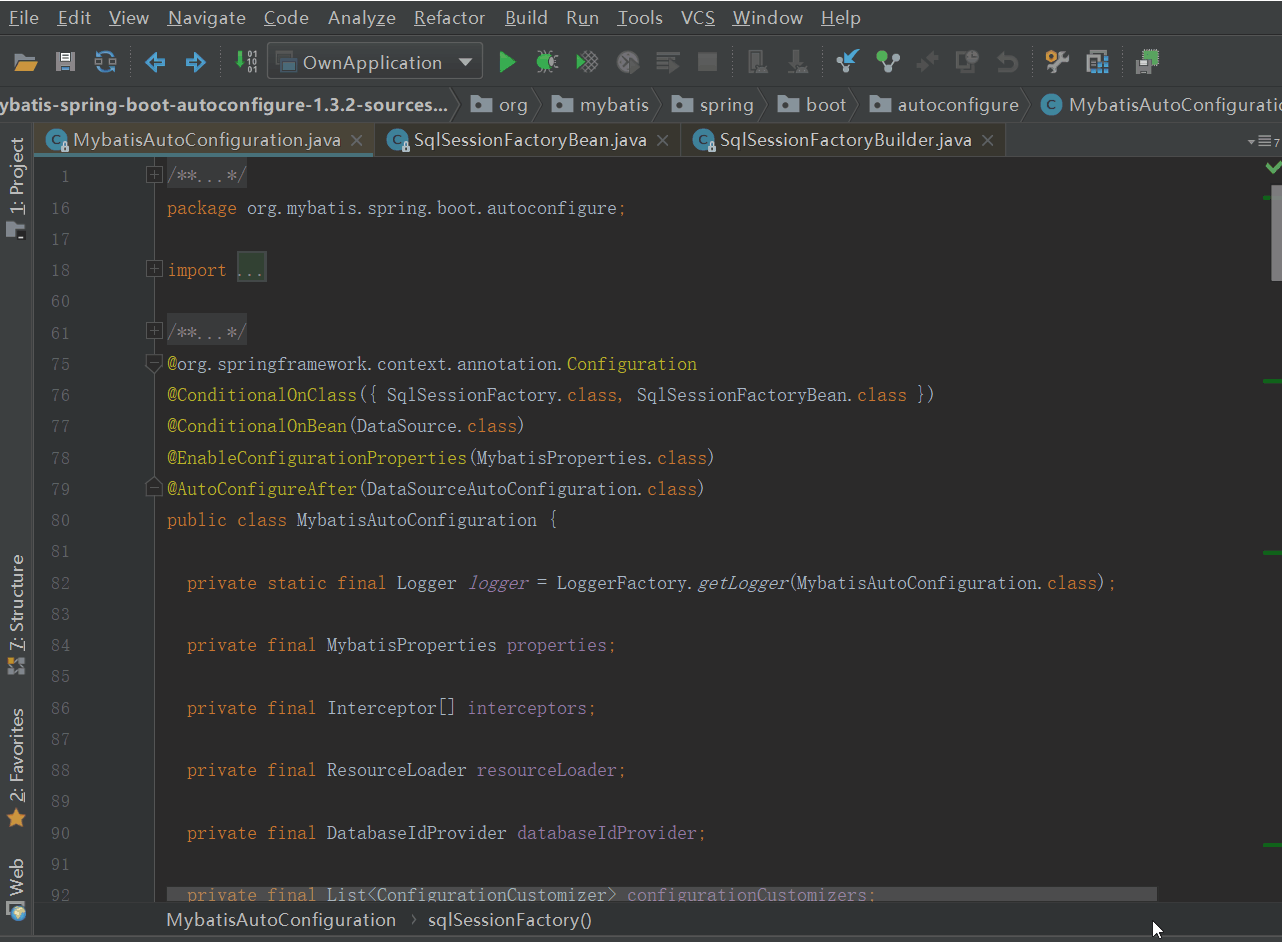Open the Navigate menu
Screen dimensions: 1282x942
click(207, 17)
